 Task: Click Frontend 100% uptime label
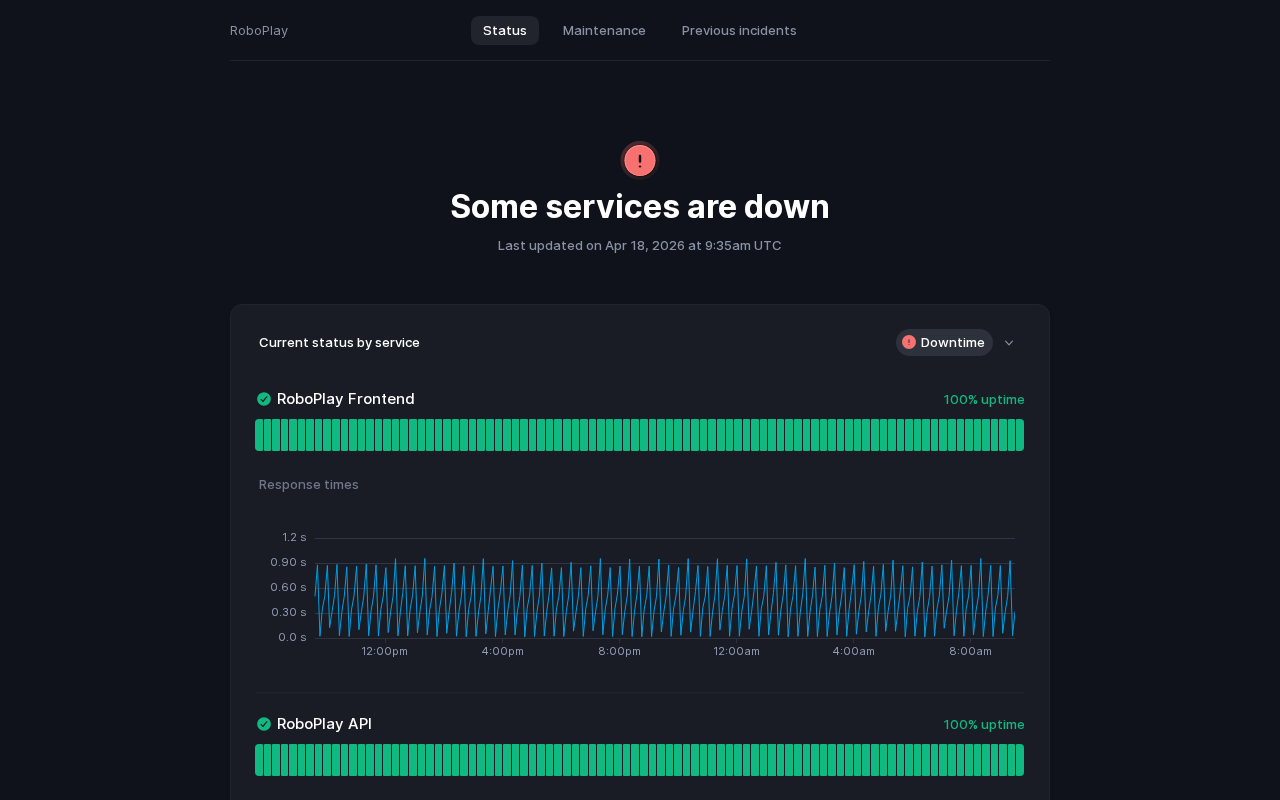point(984,399)
